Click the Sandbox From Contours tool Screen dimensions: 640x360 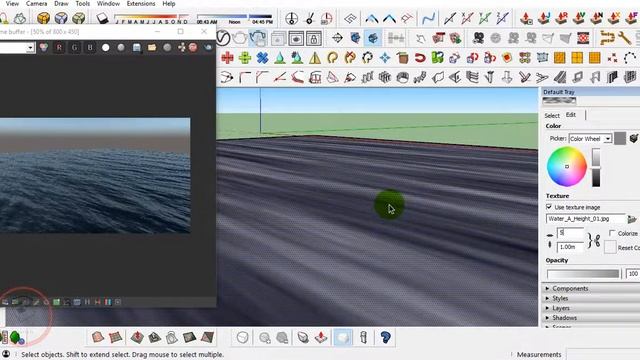(98, 337)
